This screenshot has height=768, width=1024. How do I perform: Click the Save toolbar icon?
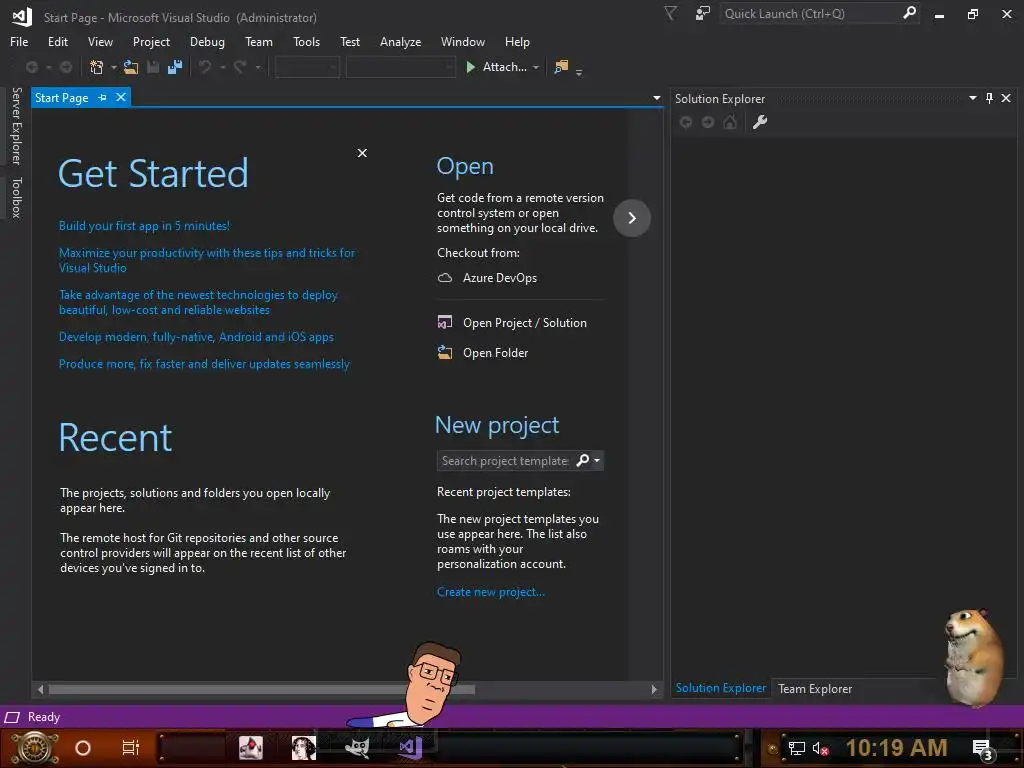(153, 67)
